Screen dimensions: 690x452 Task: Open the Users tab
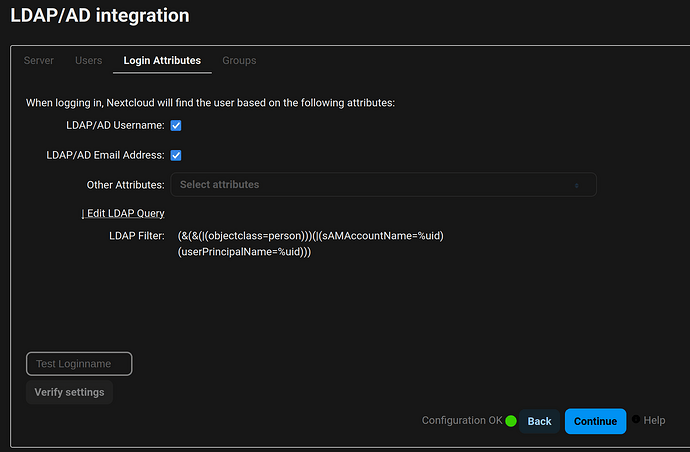point(88,60)
